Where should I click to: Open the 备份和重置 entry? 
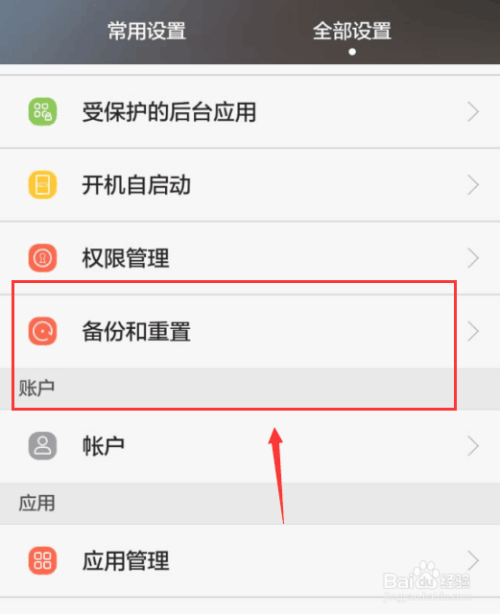(250, 331)
